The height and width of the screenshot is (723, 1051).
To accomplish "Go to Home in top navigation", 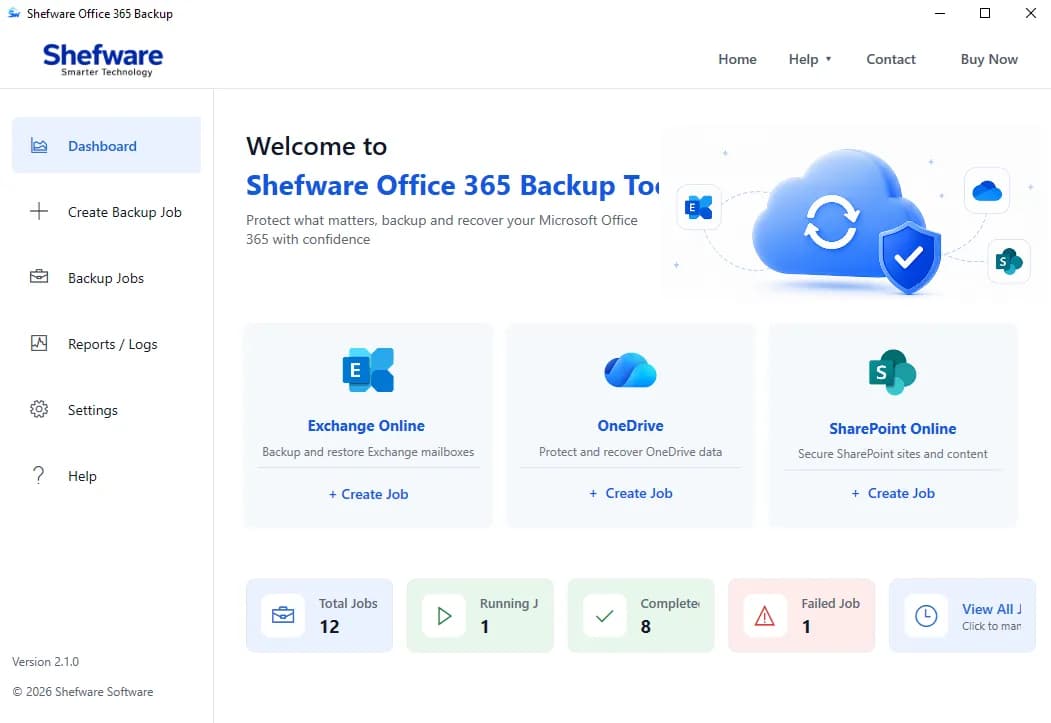I will (x=737, y=59).
